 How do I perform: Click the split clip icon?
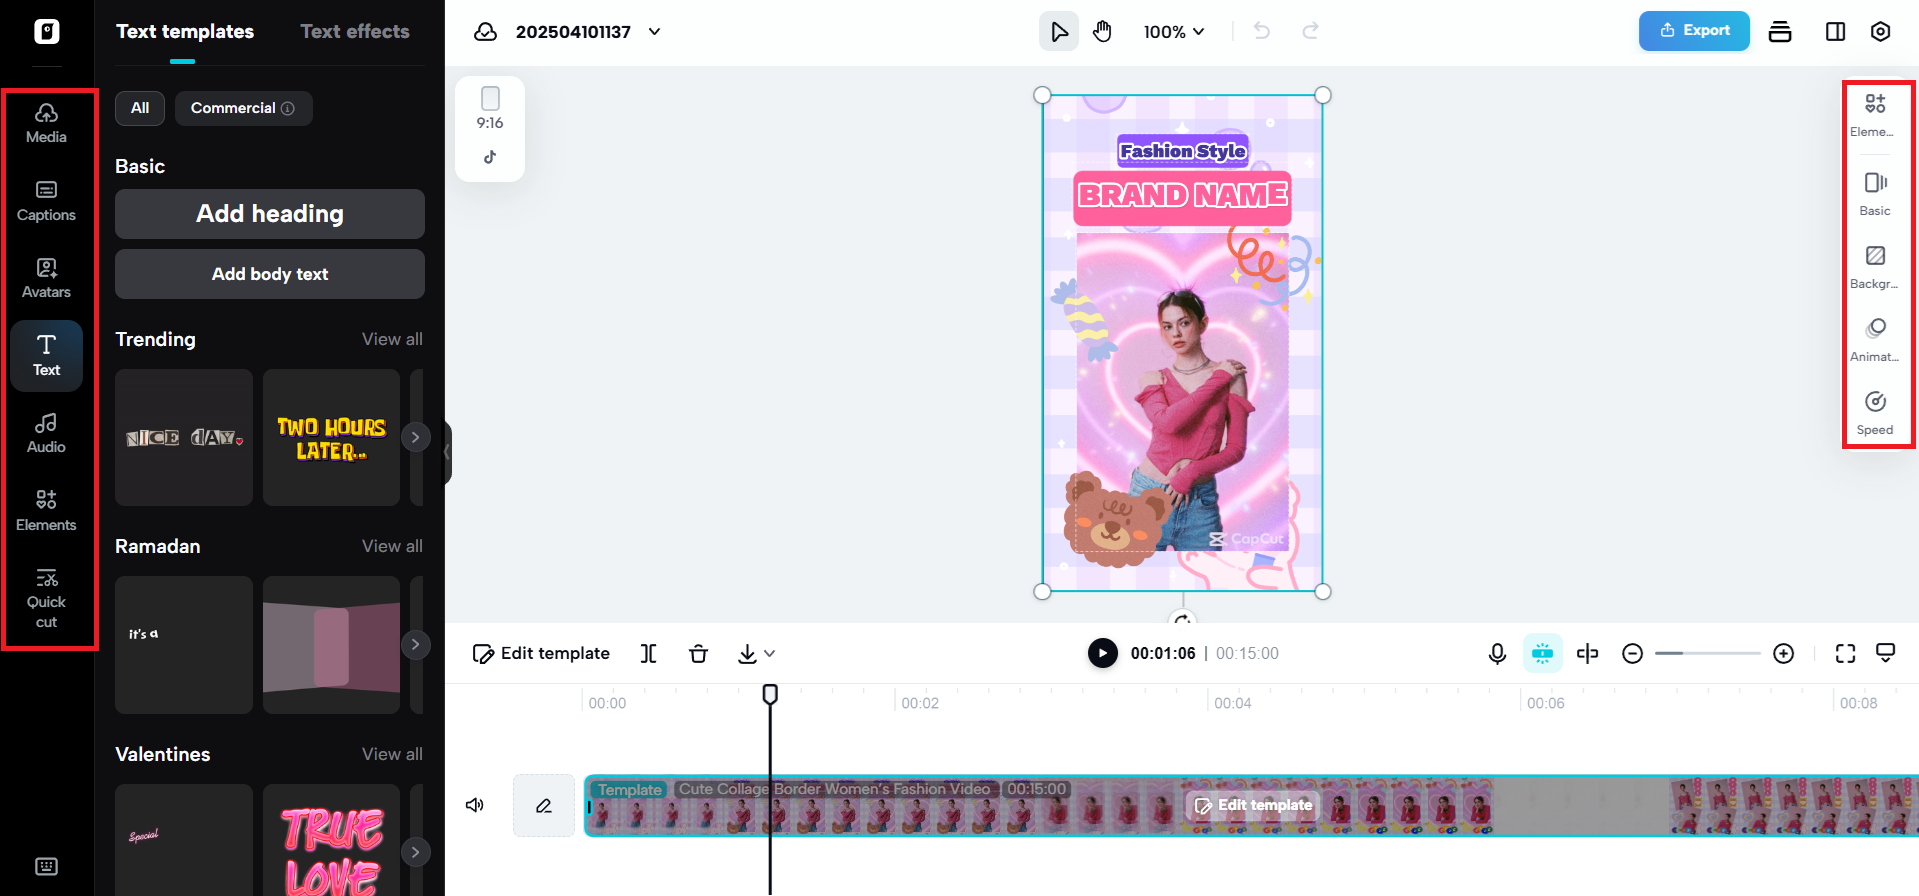click(648, 654)
